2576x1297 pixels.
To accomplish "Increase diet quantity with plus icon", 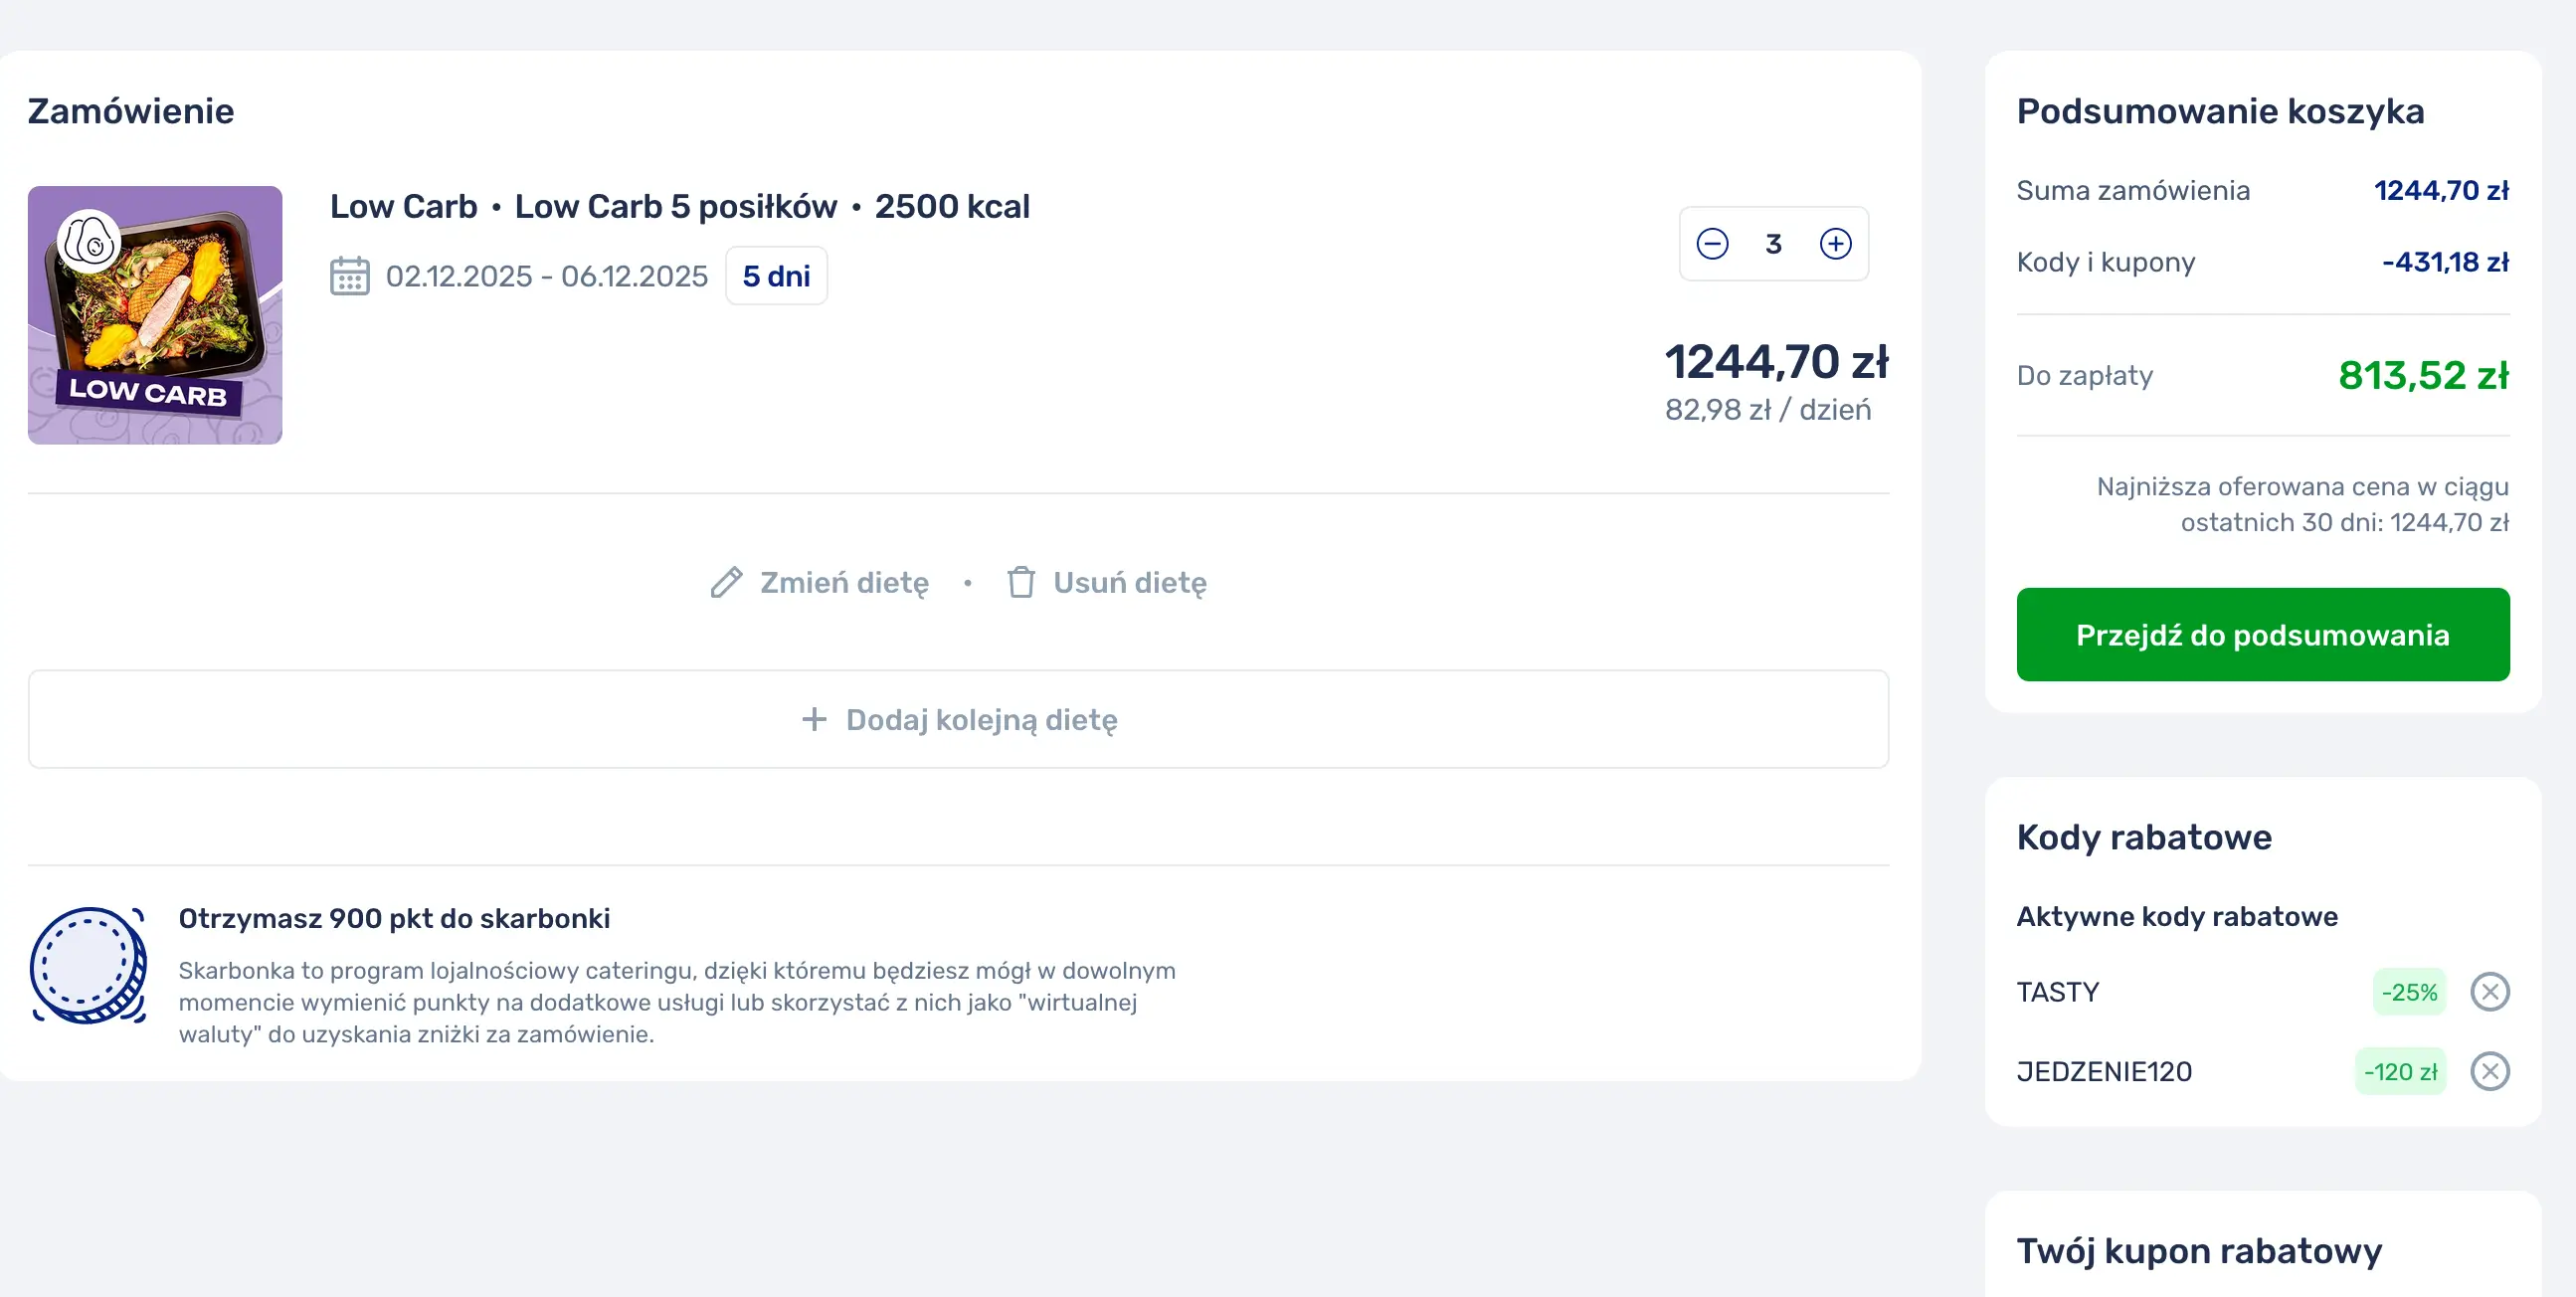I will 1835,244.
